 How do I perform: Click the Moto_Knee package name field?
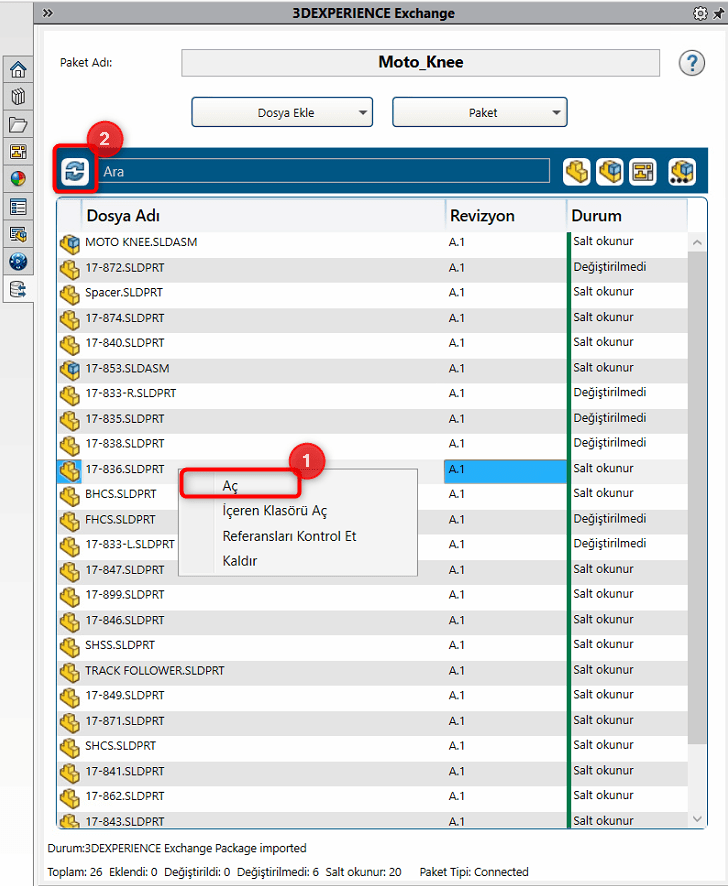coord(421,62)
